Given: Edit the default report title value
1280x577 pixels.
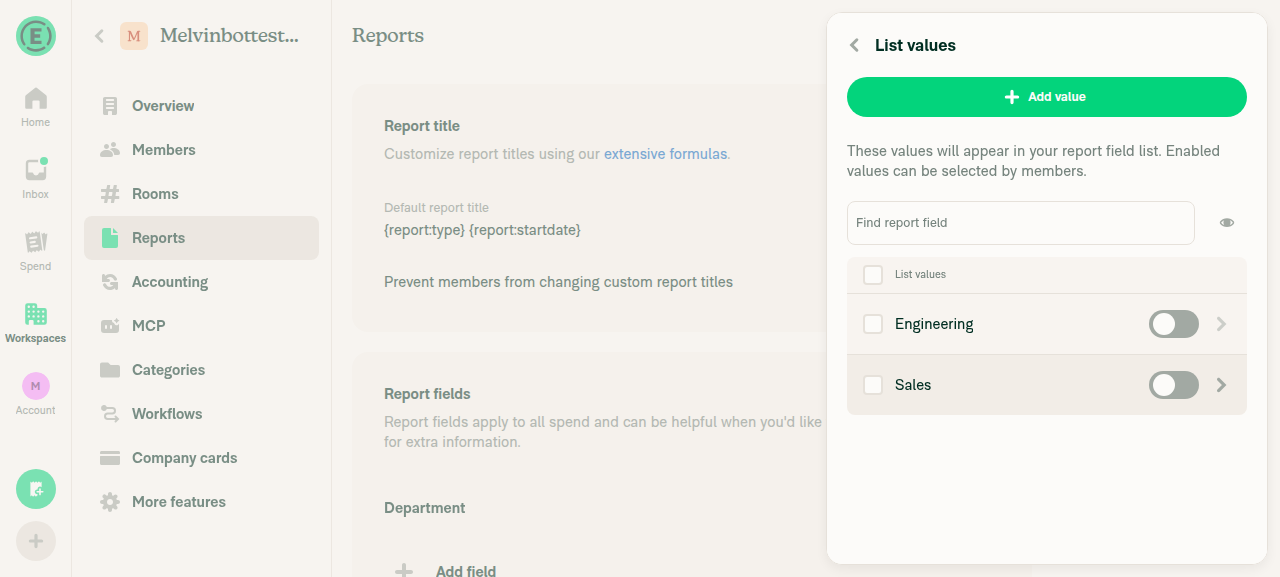Looking at the screenshot, I should 482,230.
